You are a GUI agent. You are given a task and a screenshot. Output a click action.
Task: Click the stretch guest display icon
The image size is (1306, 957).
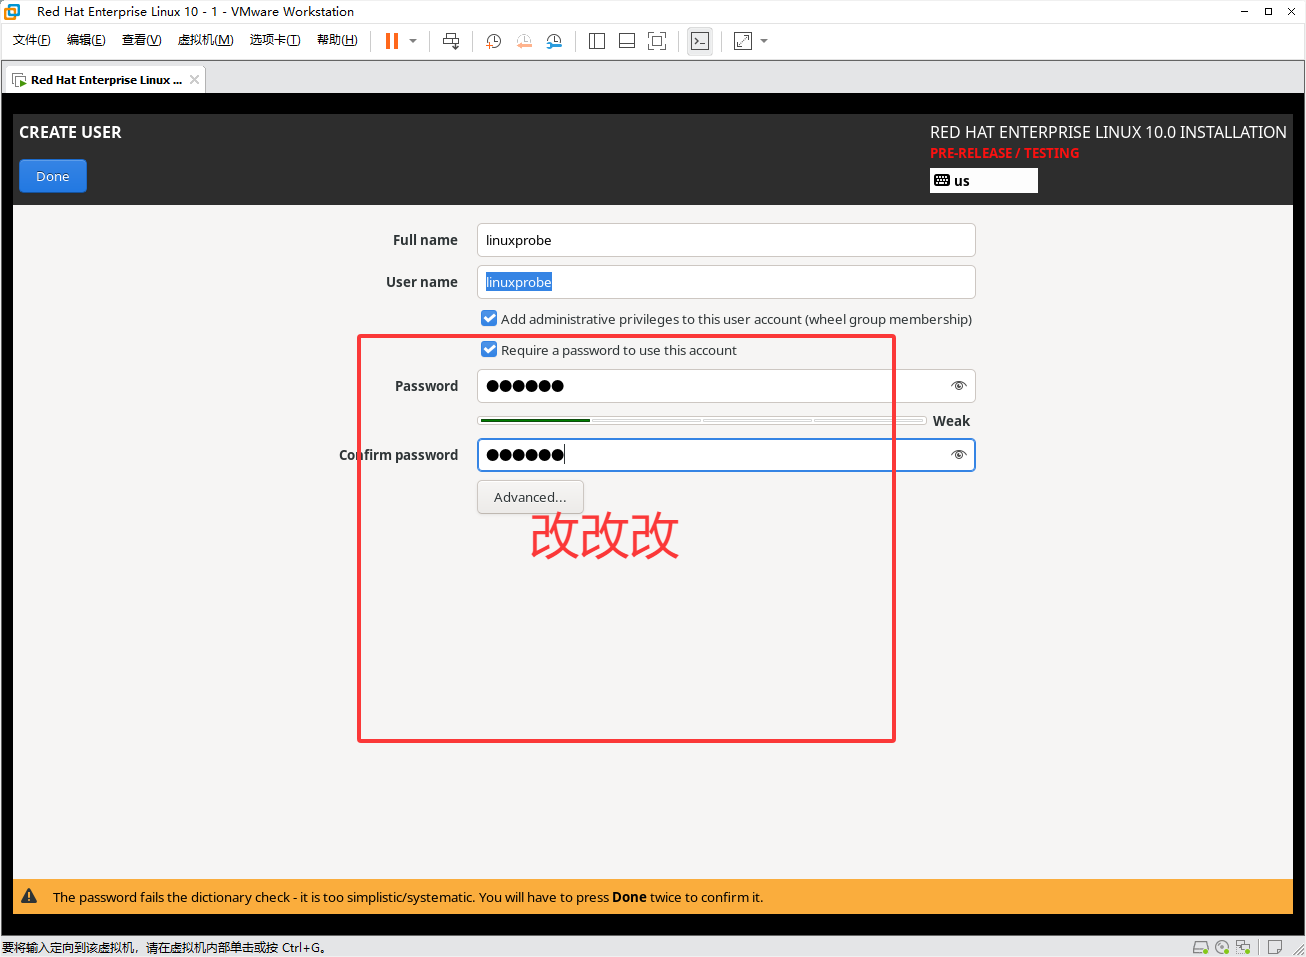[x=743, y=41]
